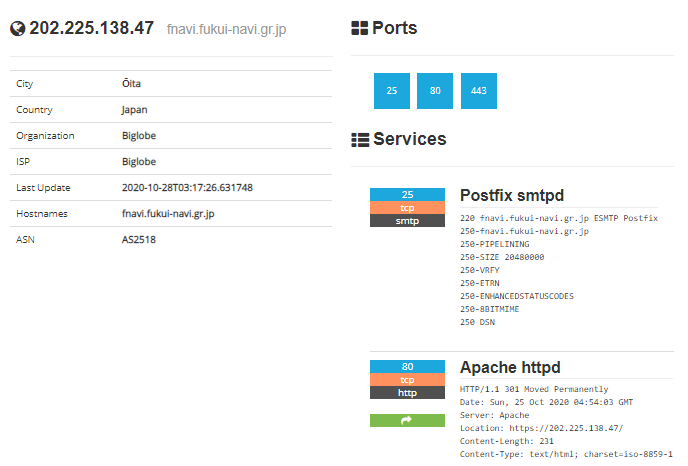Open the green redirect arrow button
688x466 pixels.
(x=407, y=420)
